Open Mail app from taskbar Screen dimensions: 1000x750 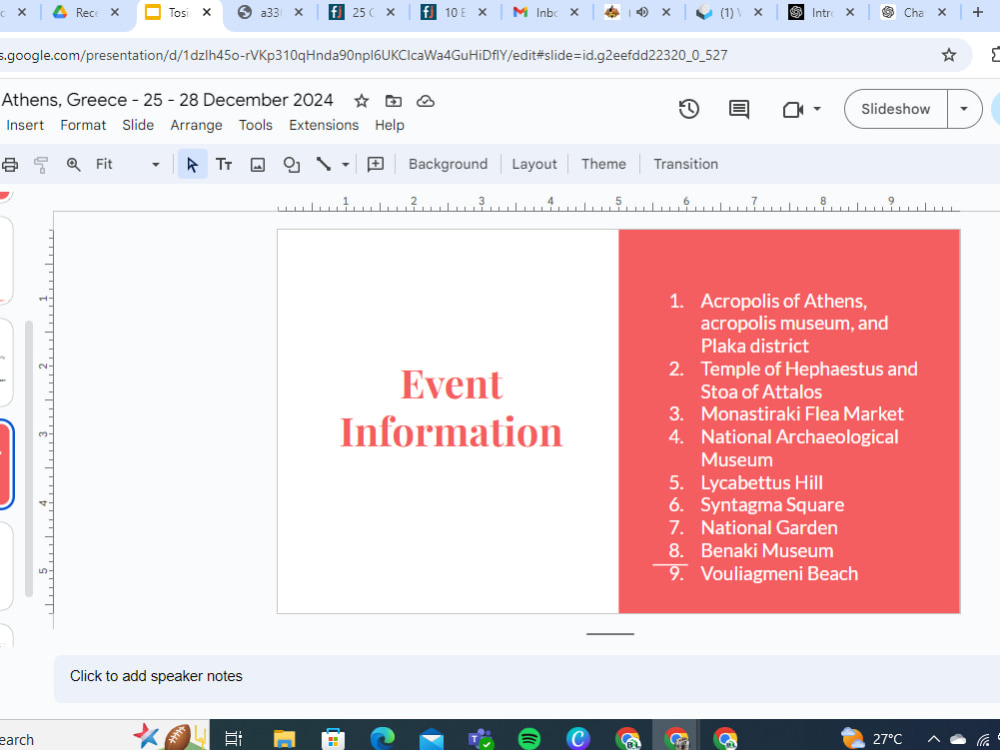pos(431,739)
